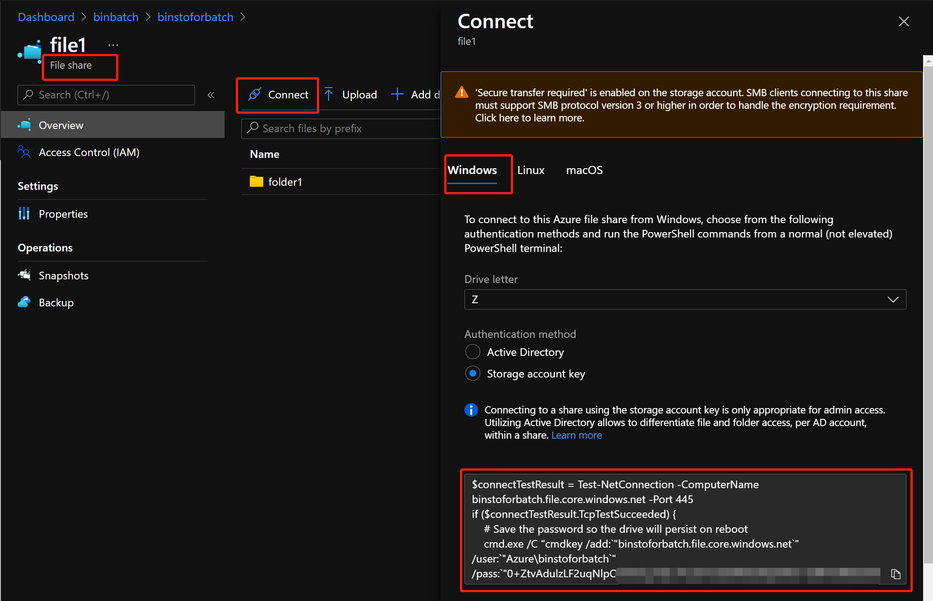This screenshot has height=601, width=933.
Task: Click the Snapshots icon
Action: point(24,275)
